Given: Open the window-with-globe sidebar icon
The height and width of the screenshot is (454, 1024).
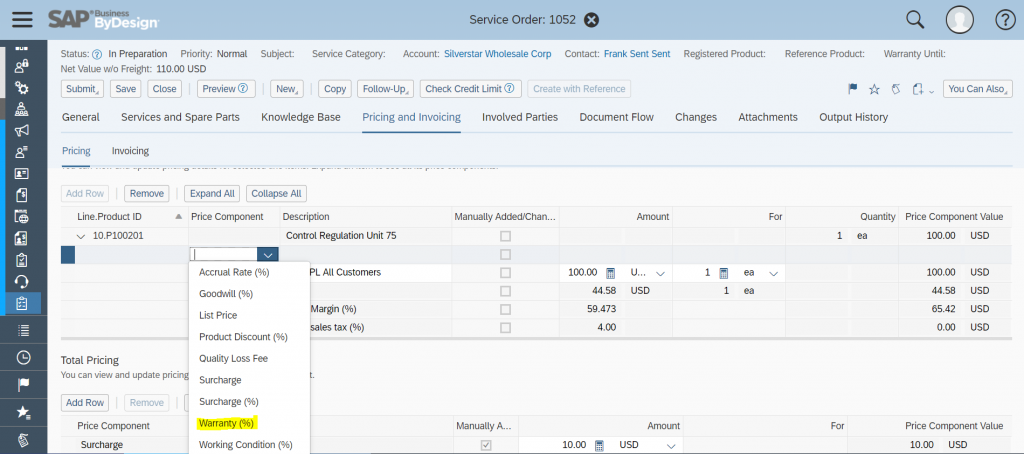Looking at the screenshot, I should tap(22, 217).
